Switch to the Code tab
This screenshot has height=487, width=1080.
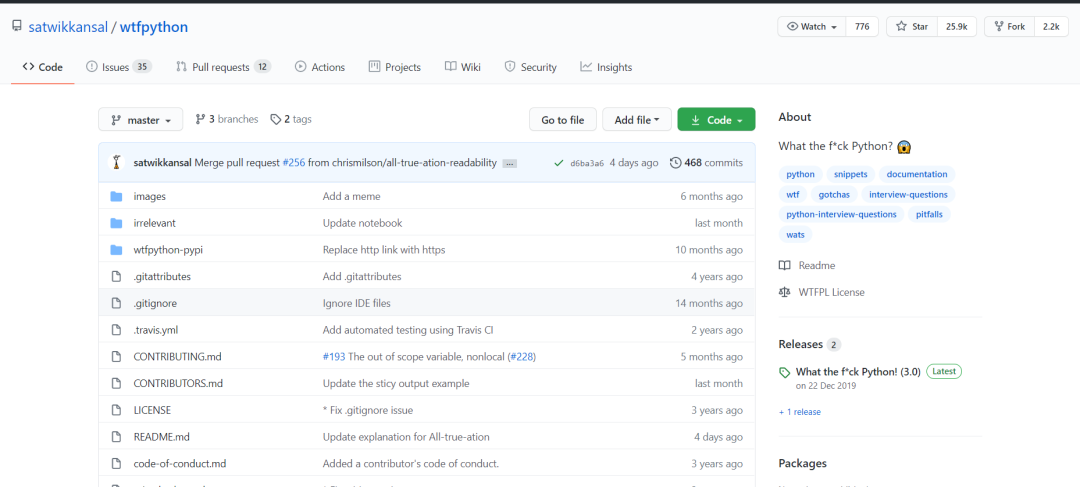43,67
